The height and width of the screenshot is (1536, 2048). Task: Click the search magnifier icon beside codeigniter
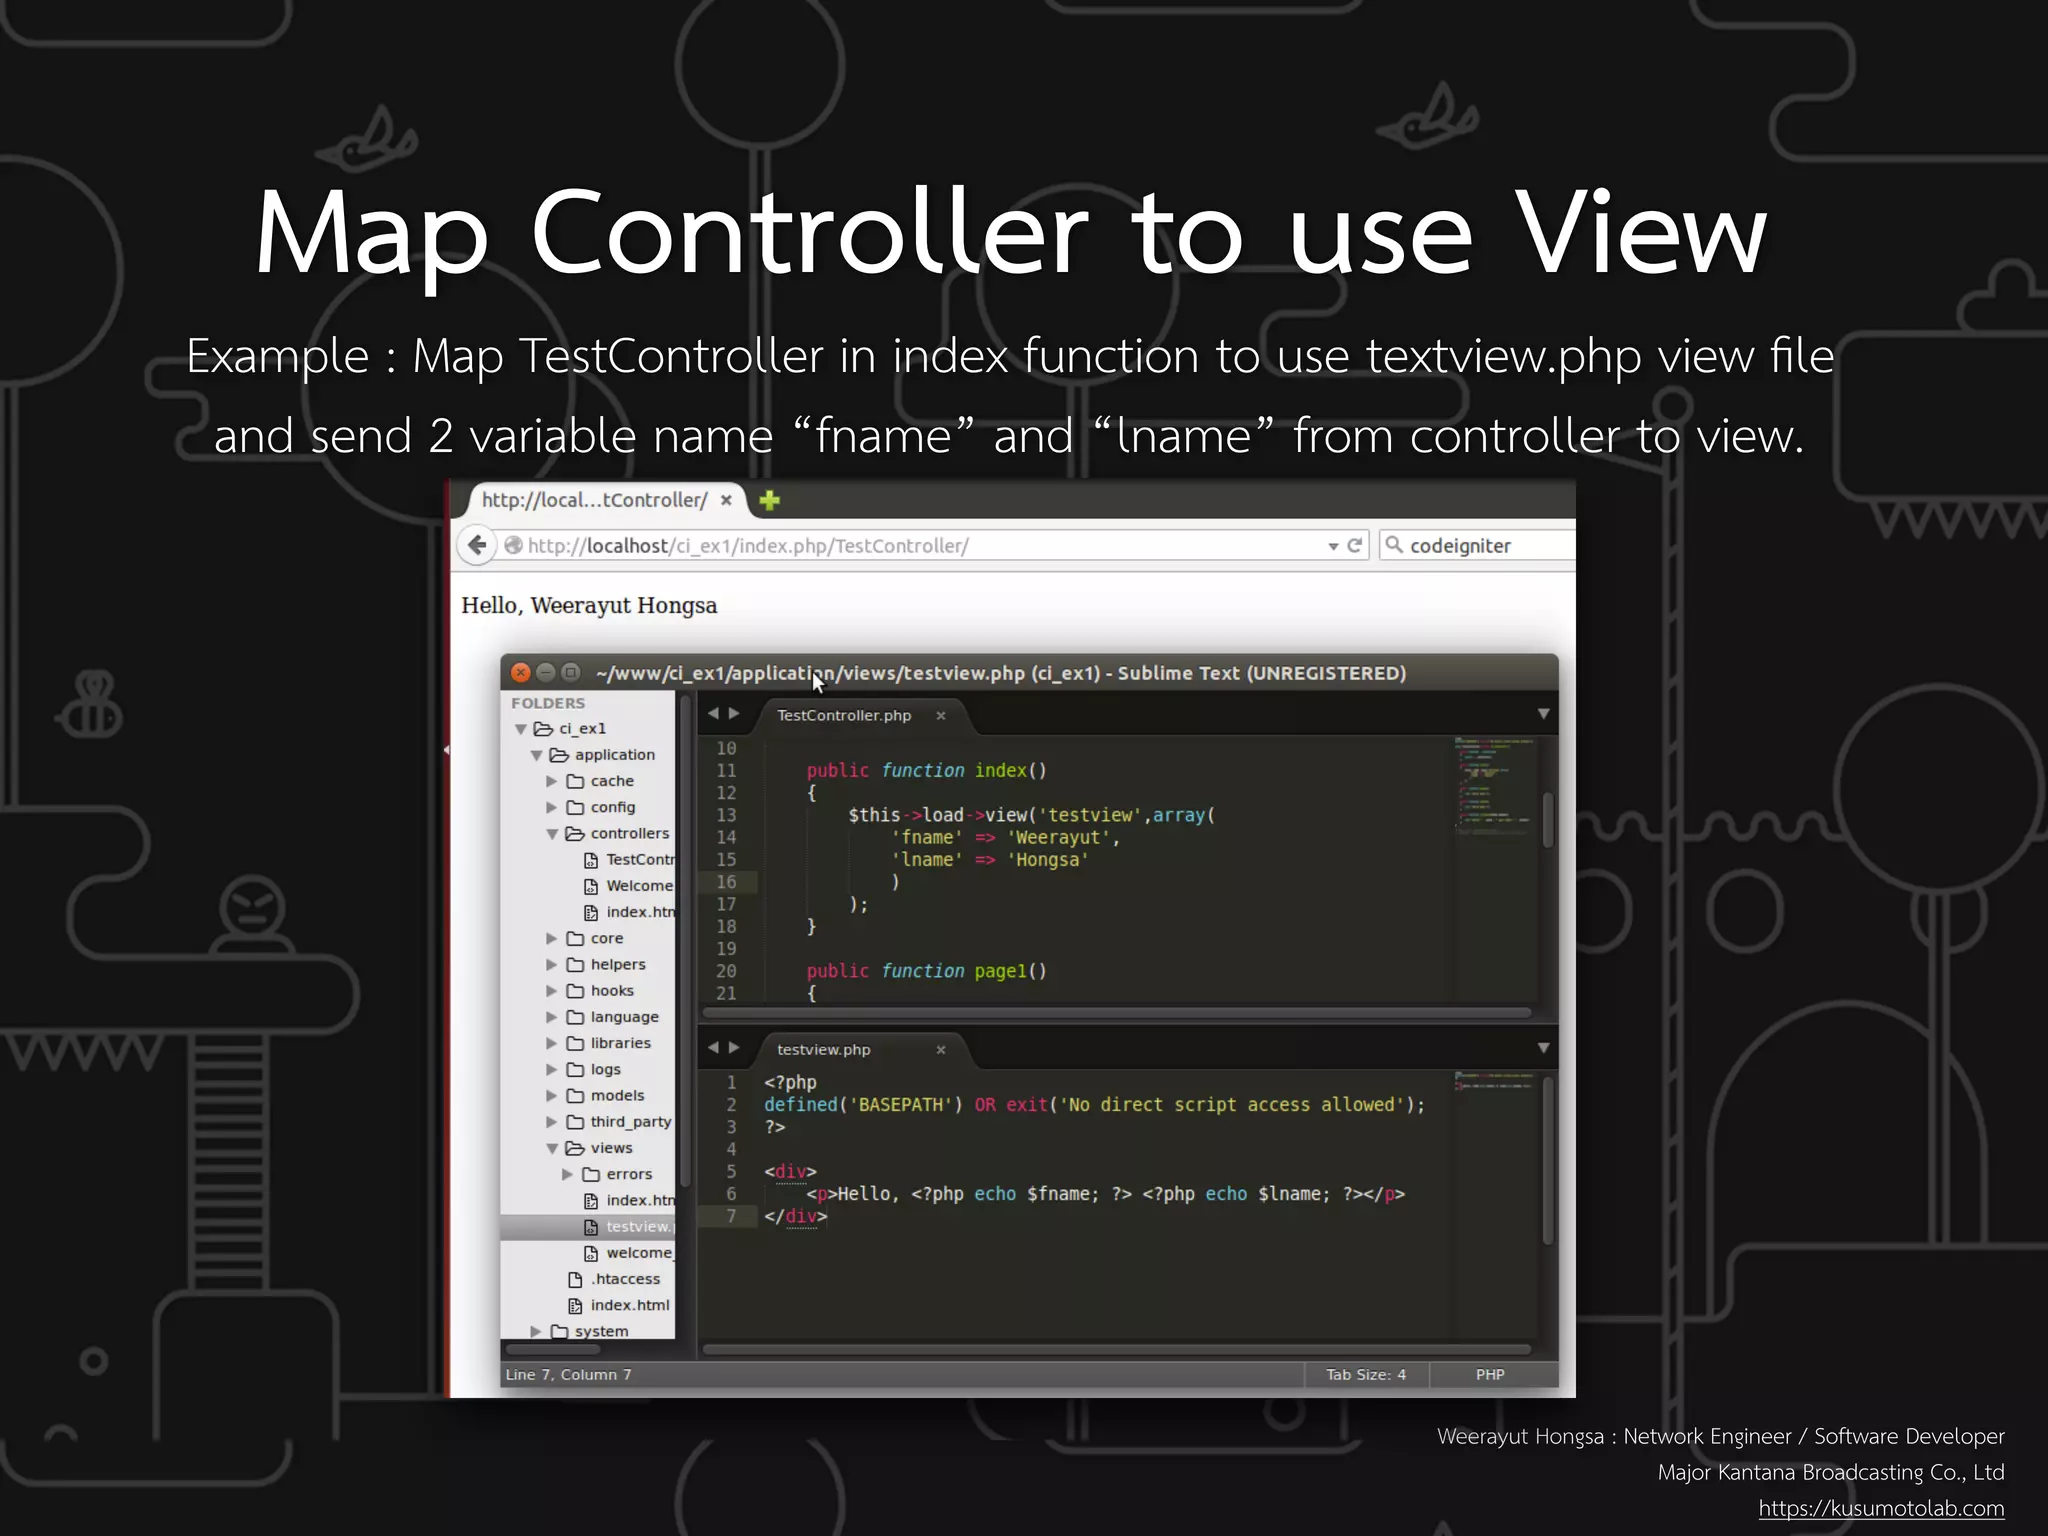tap(1394, 545)
